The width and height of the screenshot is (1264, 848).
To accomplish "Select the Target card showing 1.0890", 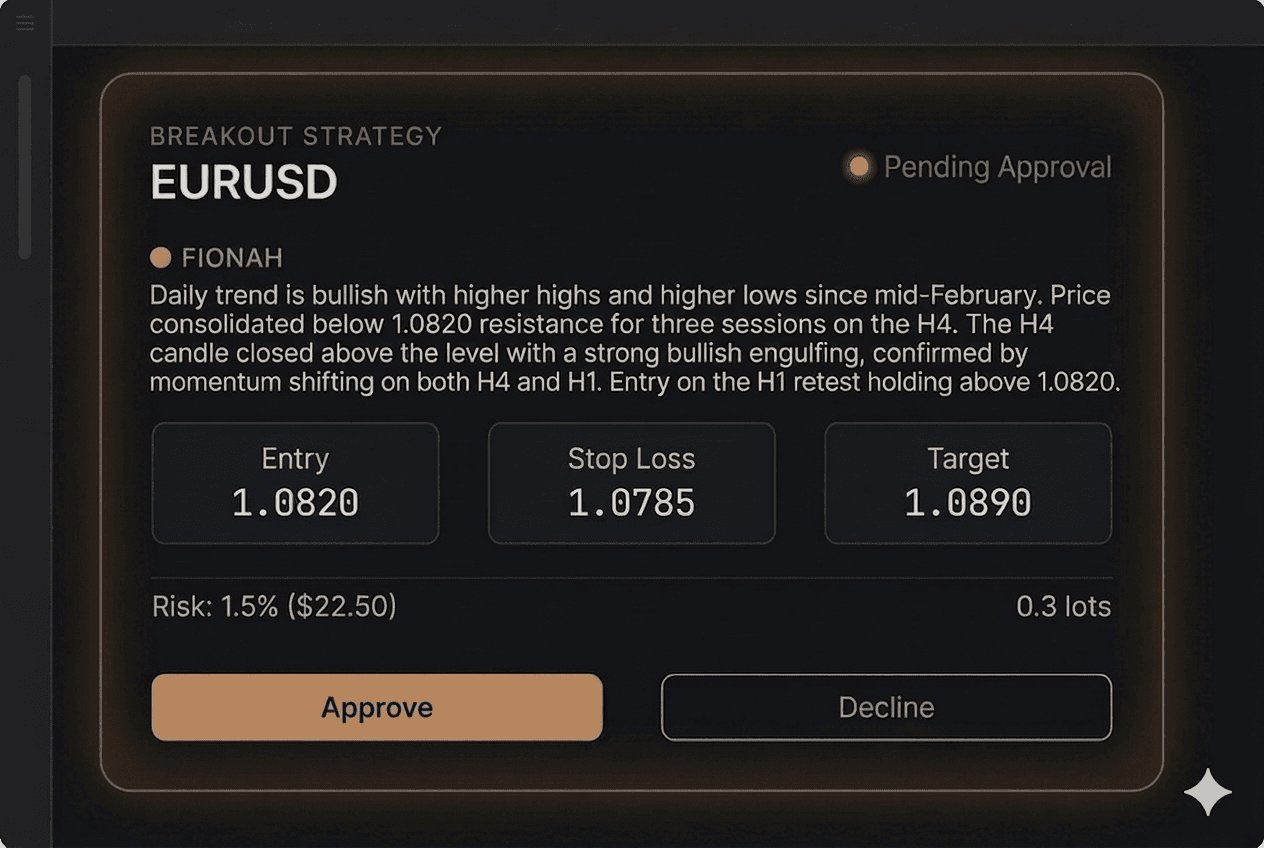I will tap(967, 483).
